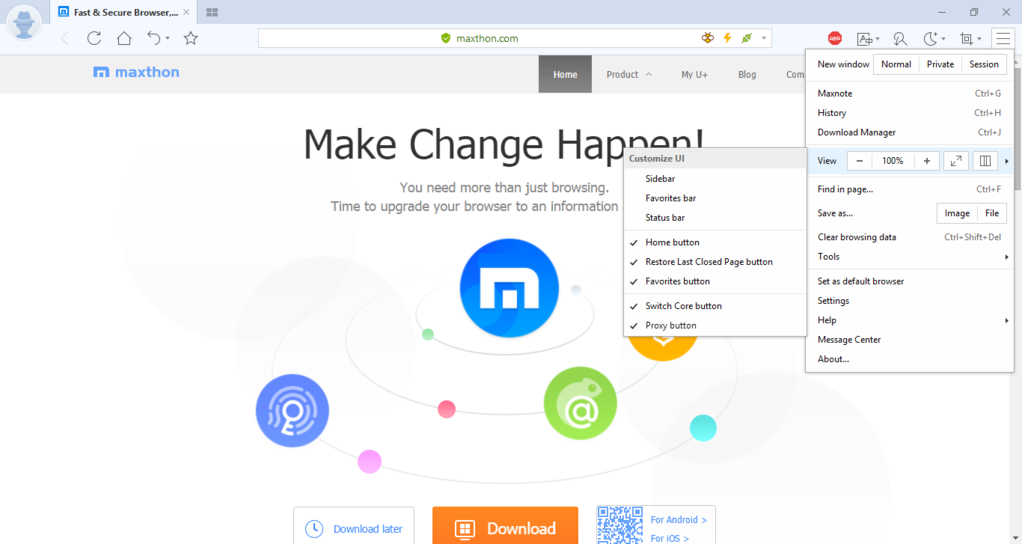Screen dimensions: 1022x544
Task: Open the red ad blocker icon
Action: [835, 38]
